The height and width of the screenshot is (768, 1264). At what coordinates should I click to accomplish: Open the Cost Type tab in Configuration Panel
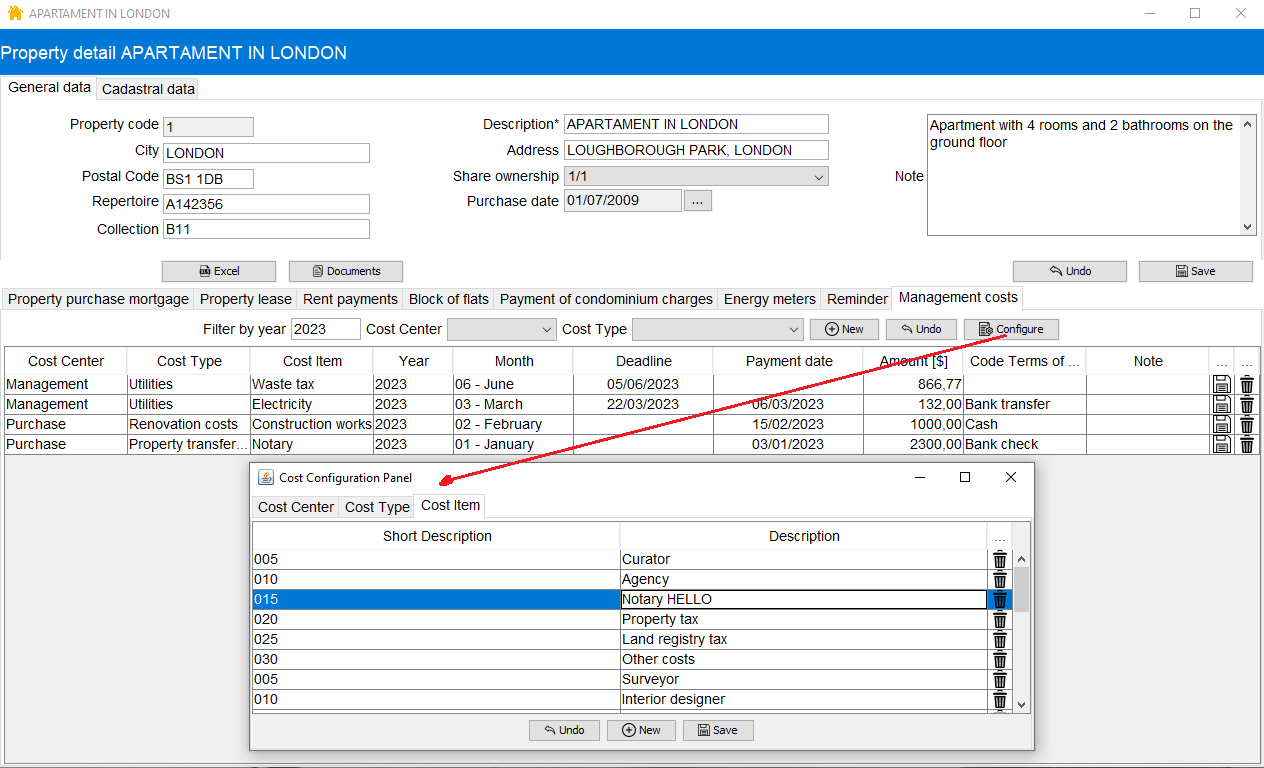tap(376, 507)
